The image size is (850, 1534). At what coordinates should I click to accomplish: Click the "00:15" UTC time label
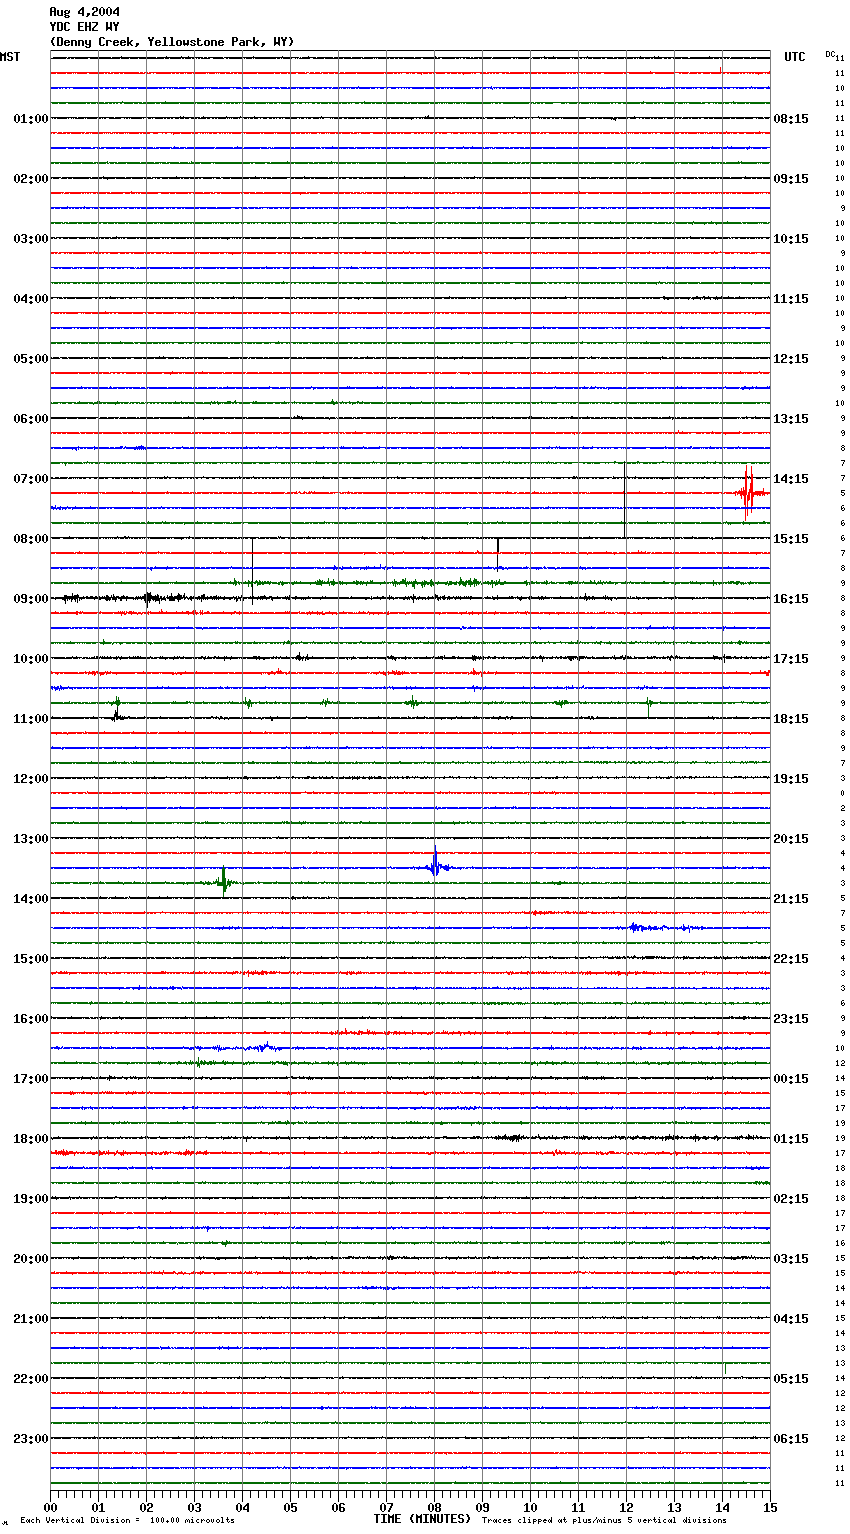tap(791, 1079)
